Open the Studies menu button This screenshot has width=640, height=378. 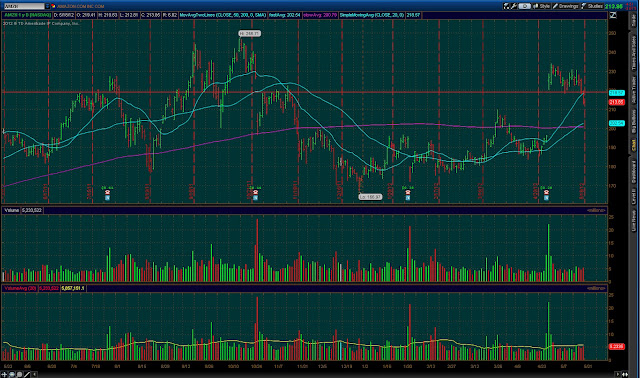click(x=592, y=6)
